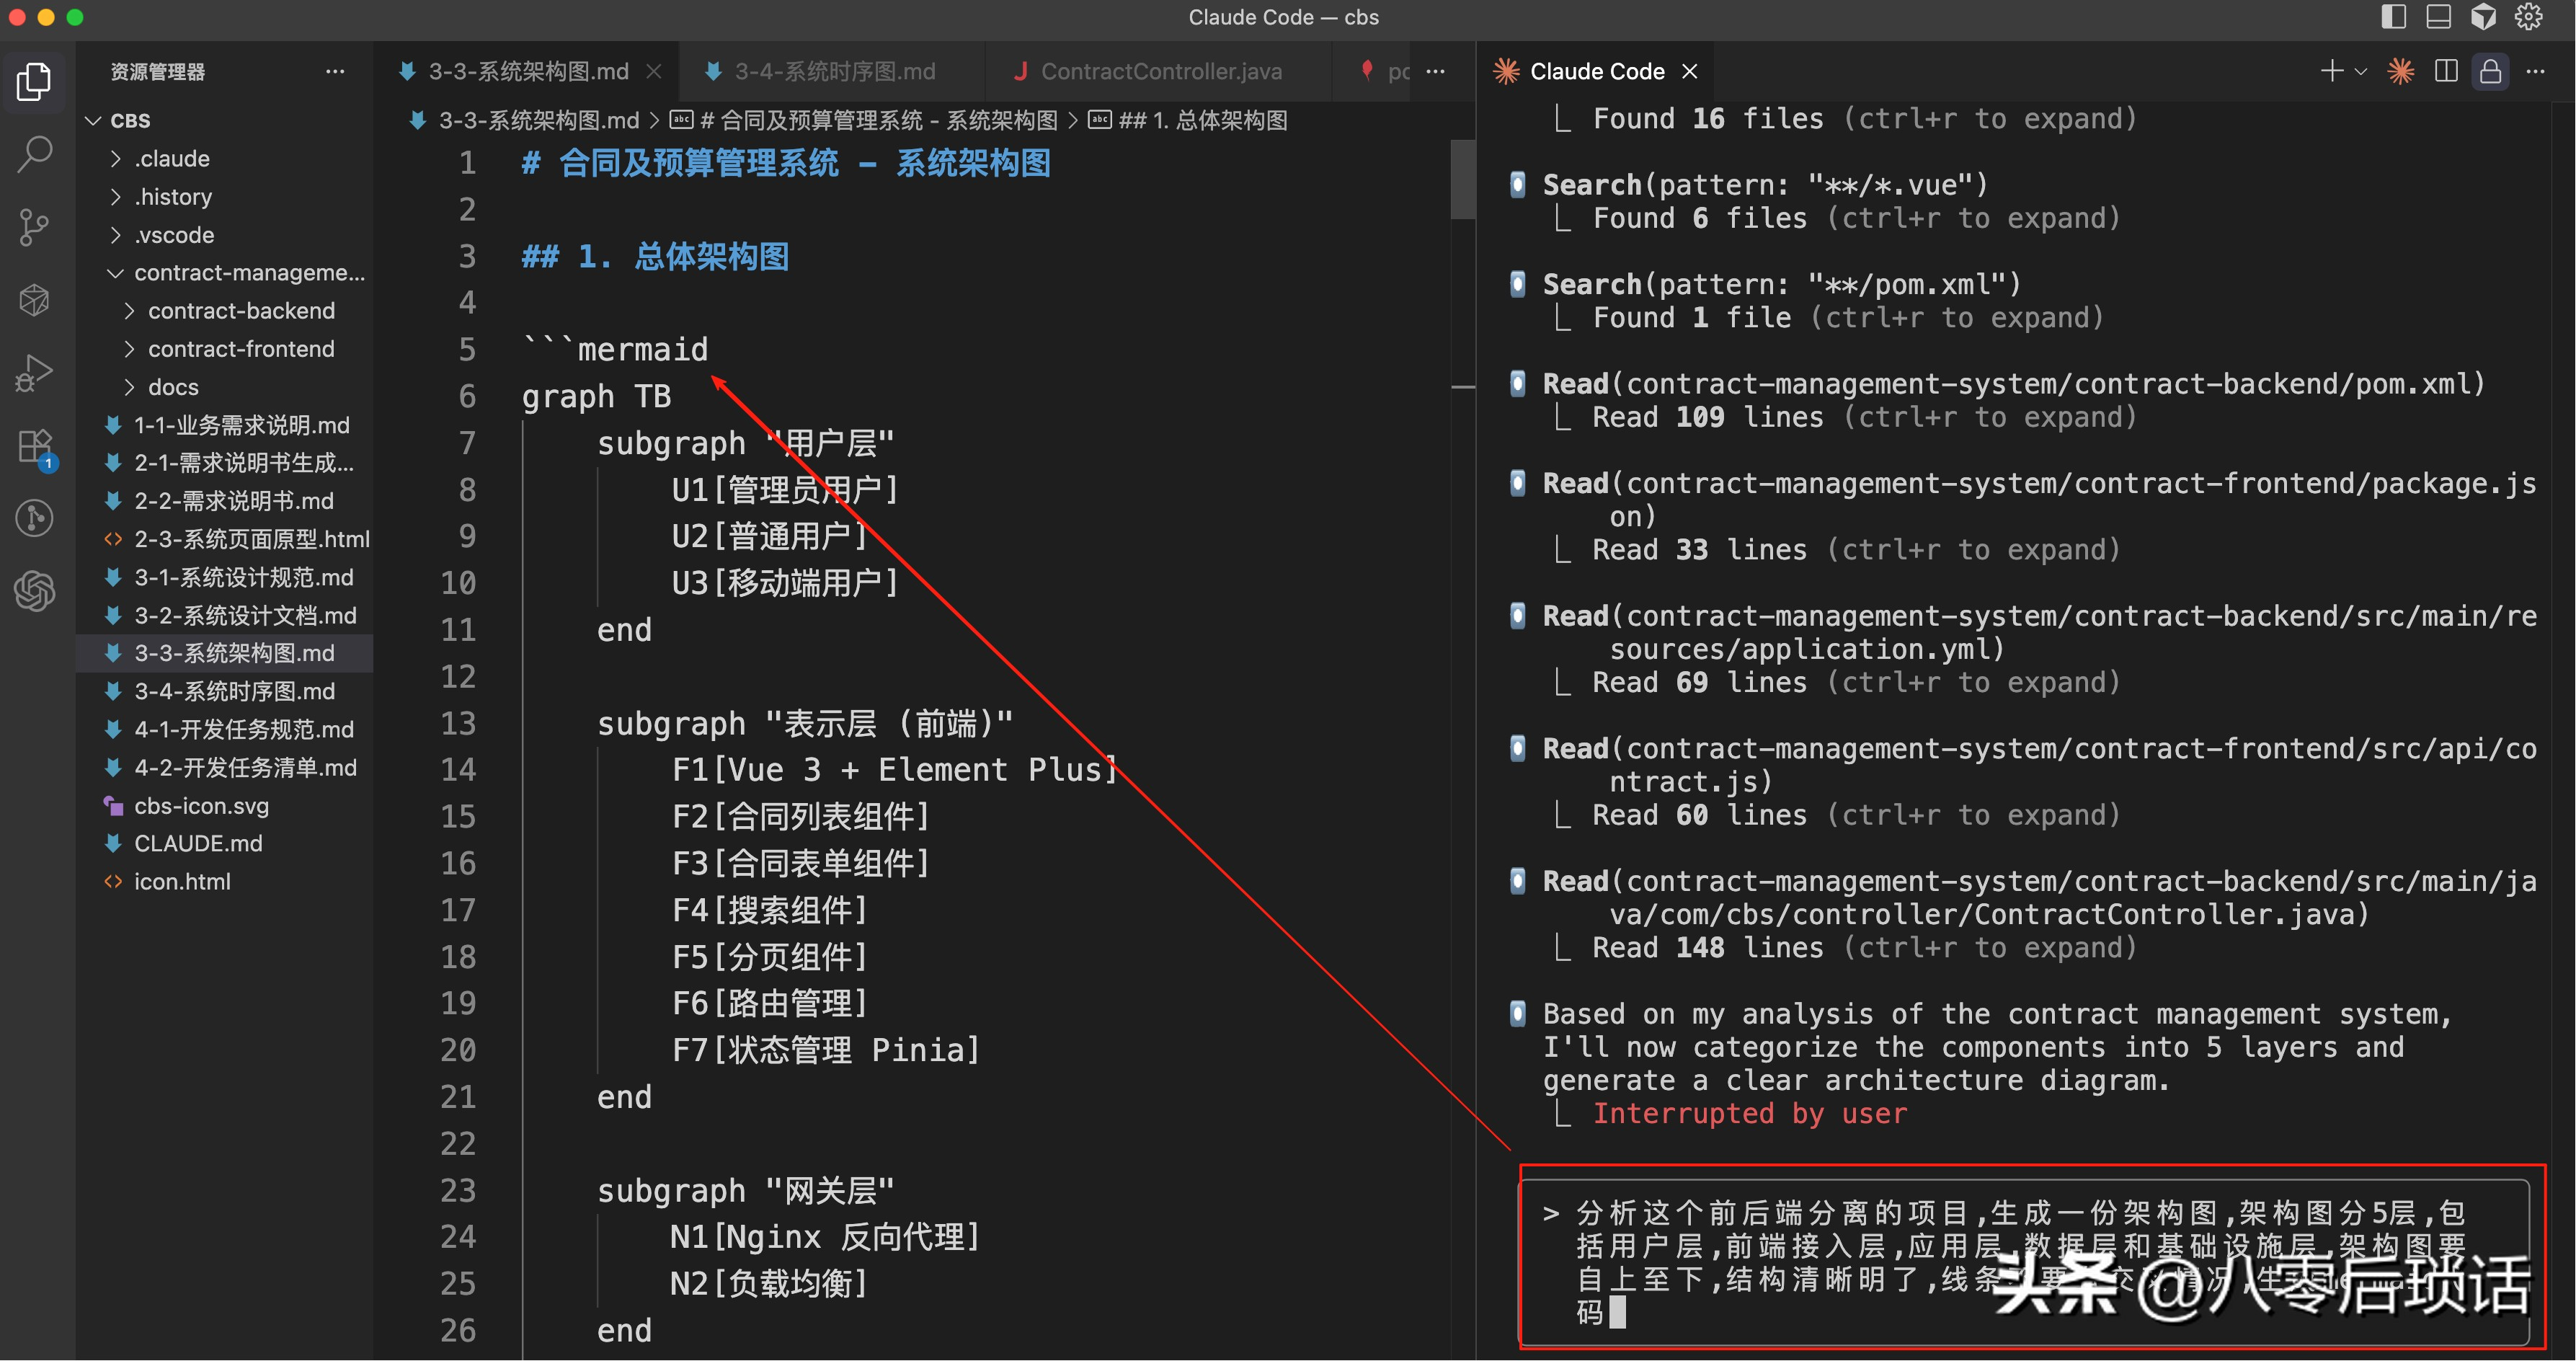Open file 4-2-开发任务清单.md
This screenshot has height=1361, width=2576.
click(225, 767)
